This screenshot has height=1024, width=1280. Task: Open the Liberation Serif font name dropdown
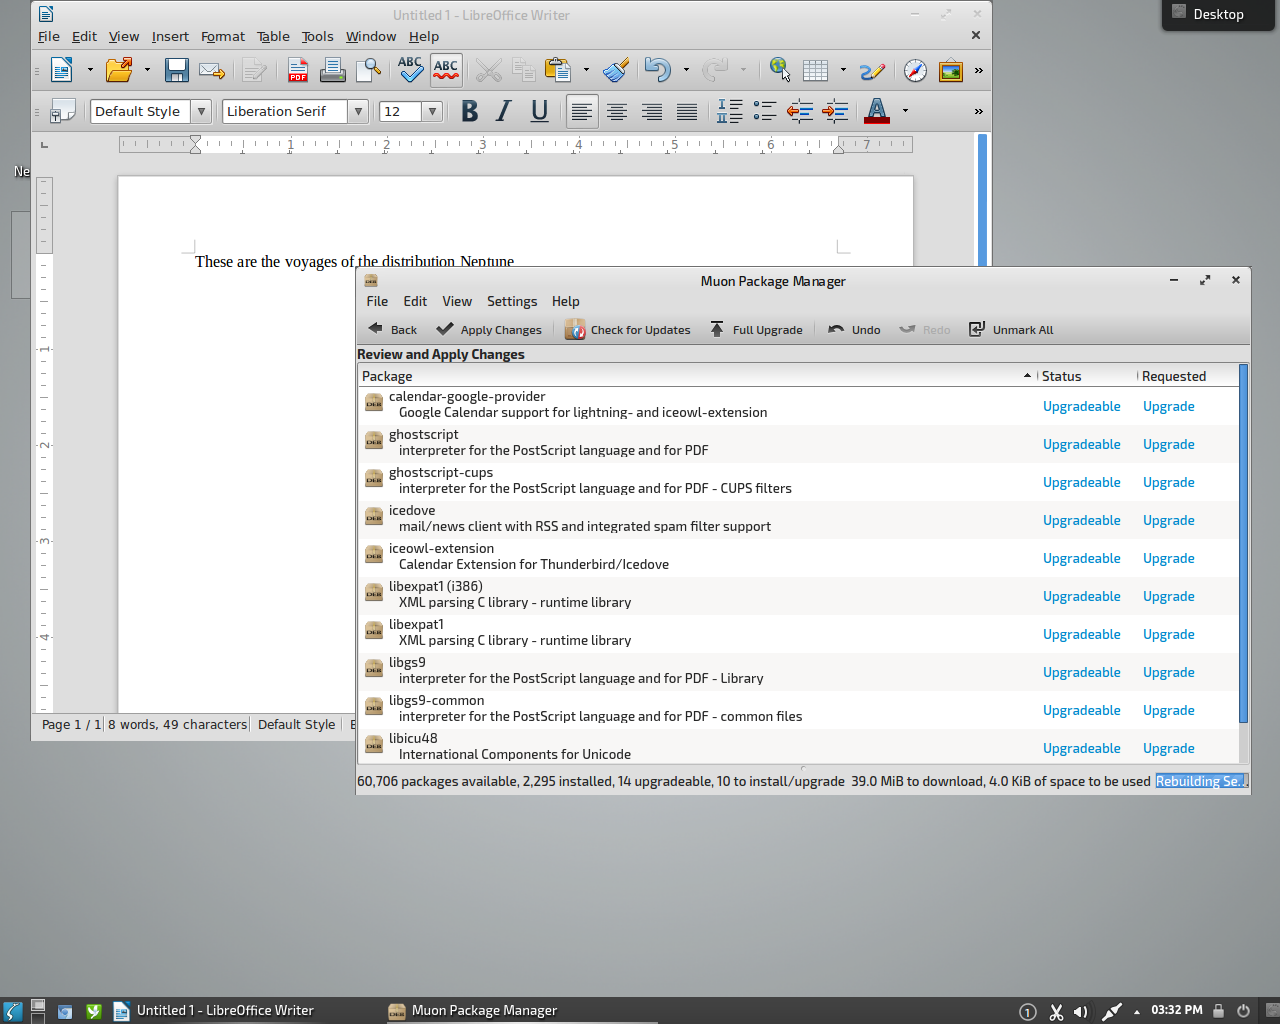pos(357,111)
